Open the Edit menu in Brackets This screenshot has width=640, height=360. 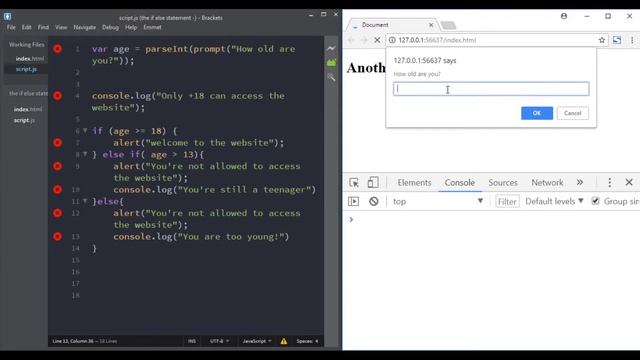27,27
